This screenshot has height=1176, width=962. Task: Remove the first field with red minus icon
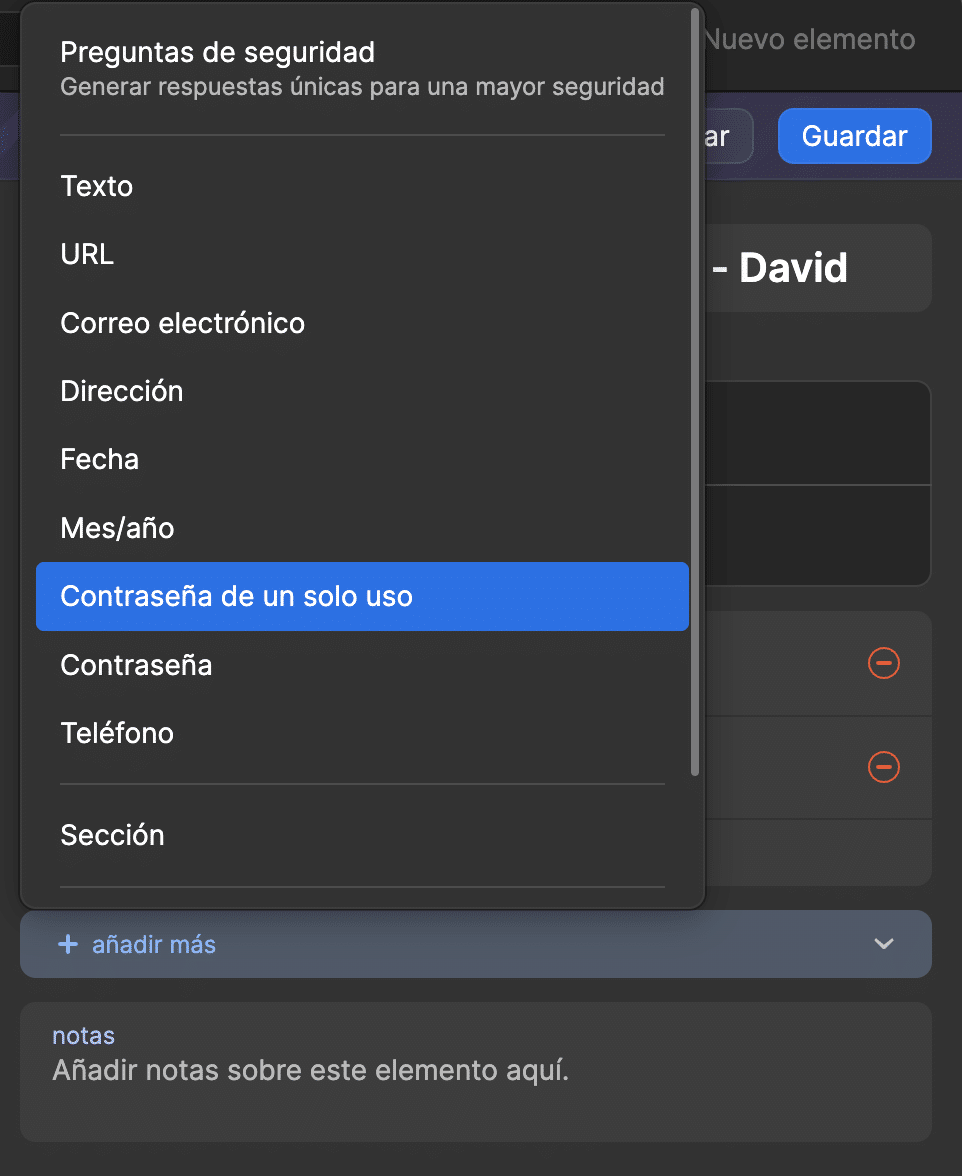883,663
